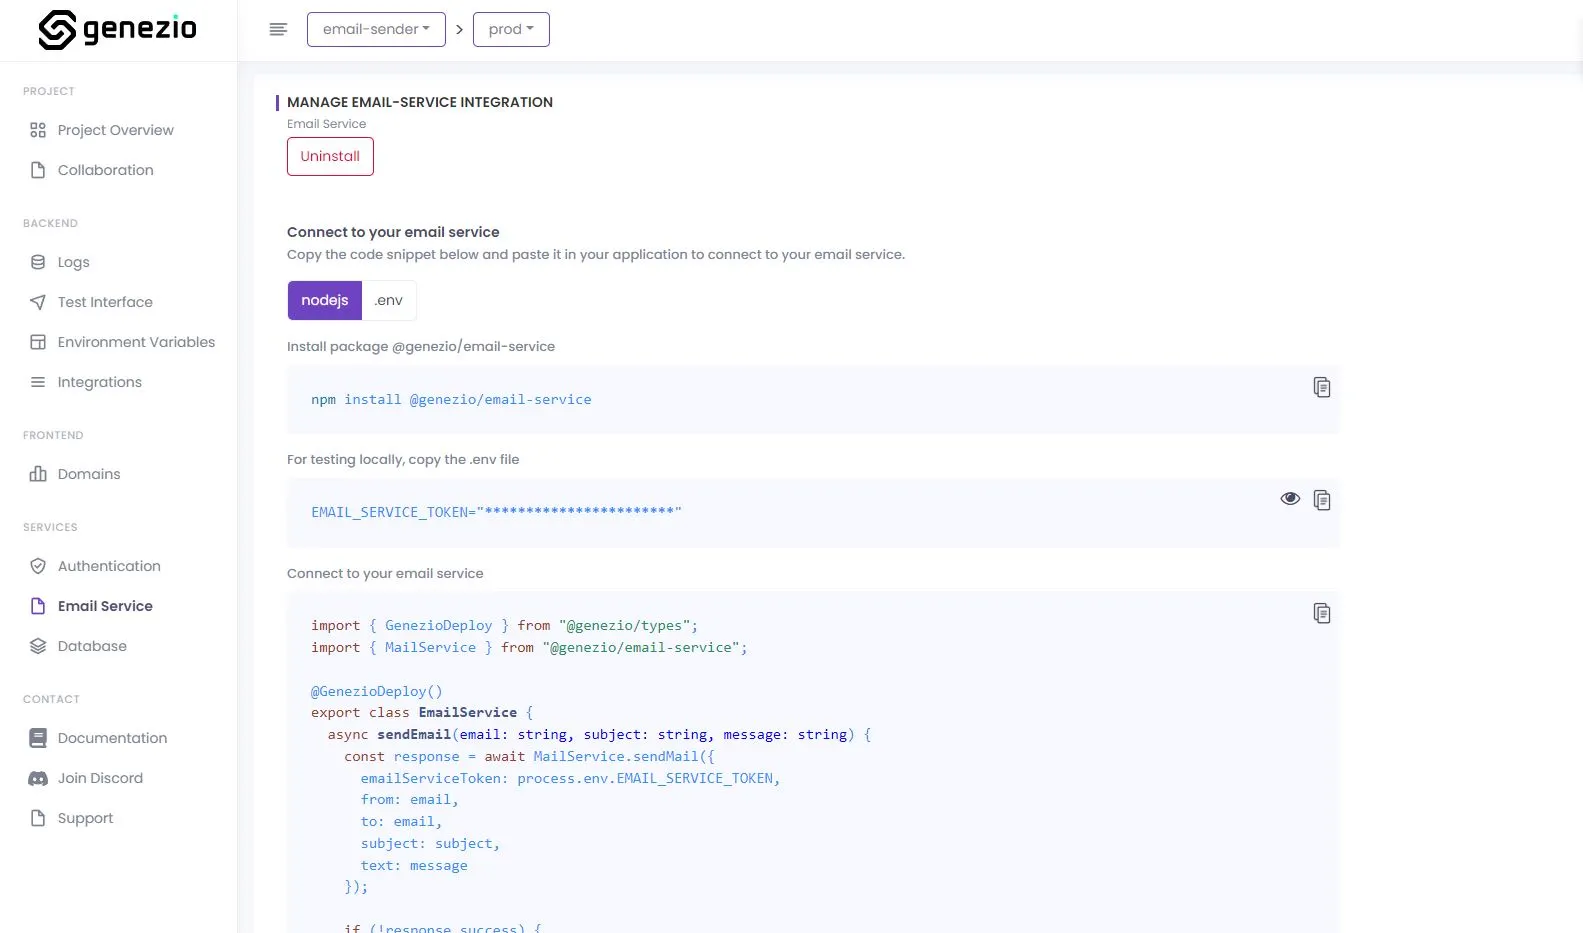Click the 'For testing locally, copy the .env file' text
The image size is (1583, 933).
pos(403,460)
